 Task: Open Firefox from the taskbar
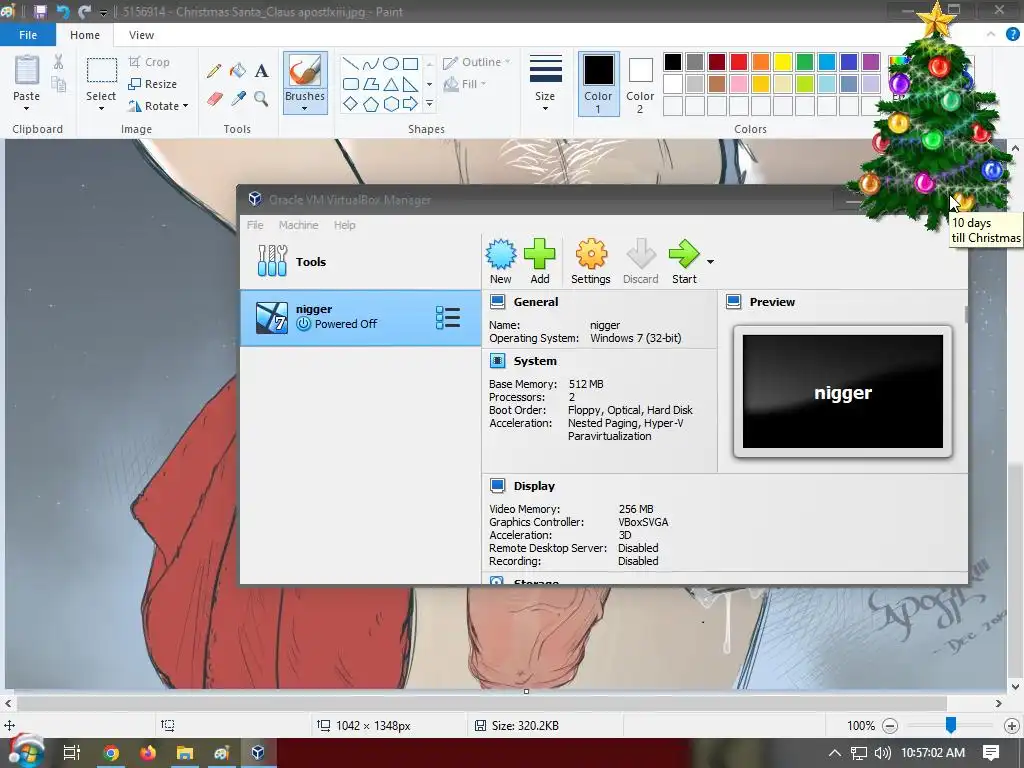pyautogui.click(x=148, y=753)
